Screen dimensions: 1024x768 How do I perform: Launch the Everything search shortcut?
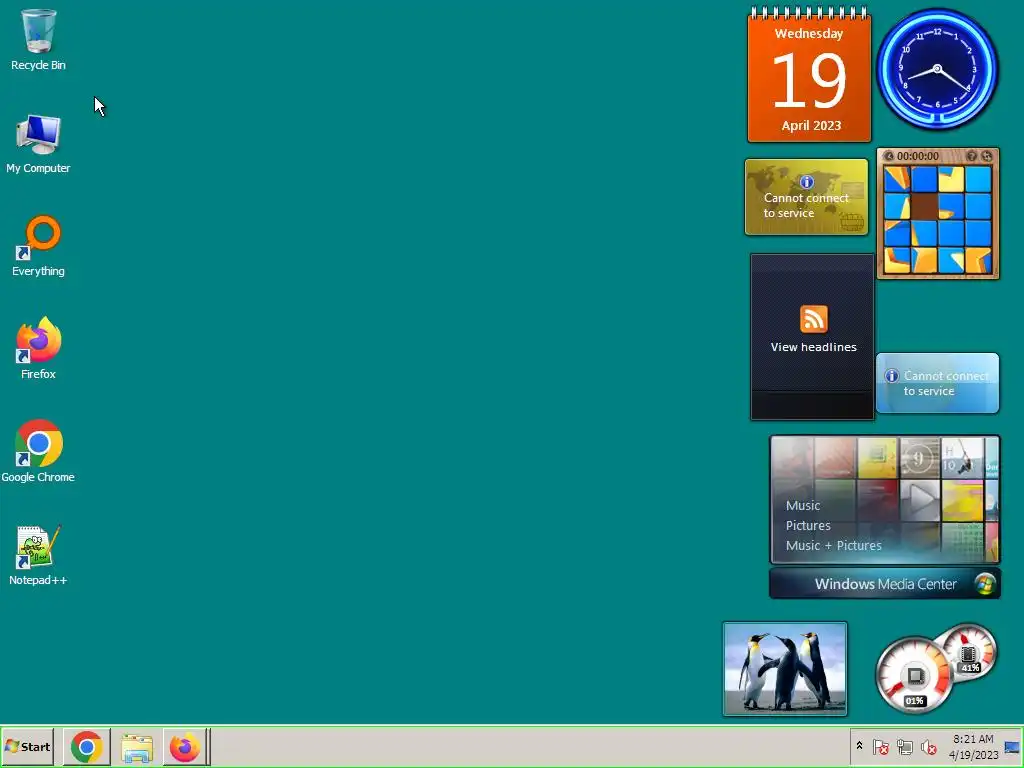coord(38,246)
